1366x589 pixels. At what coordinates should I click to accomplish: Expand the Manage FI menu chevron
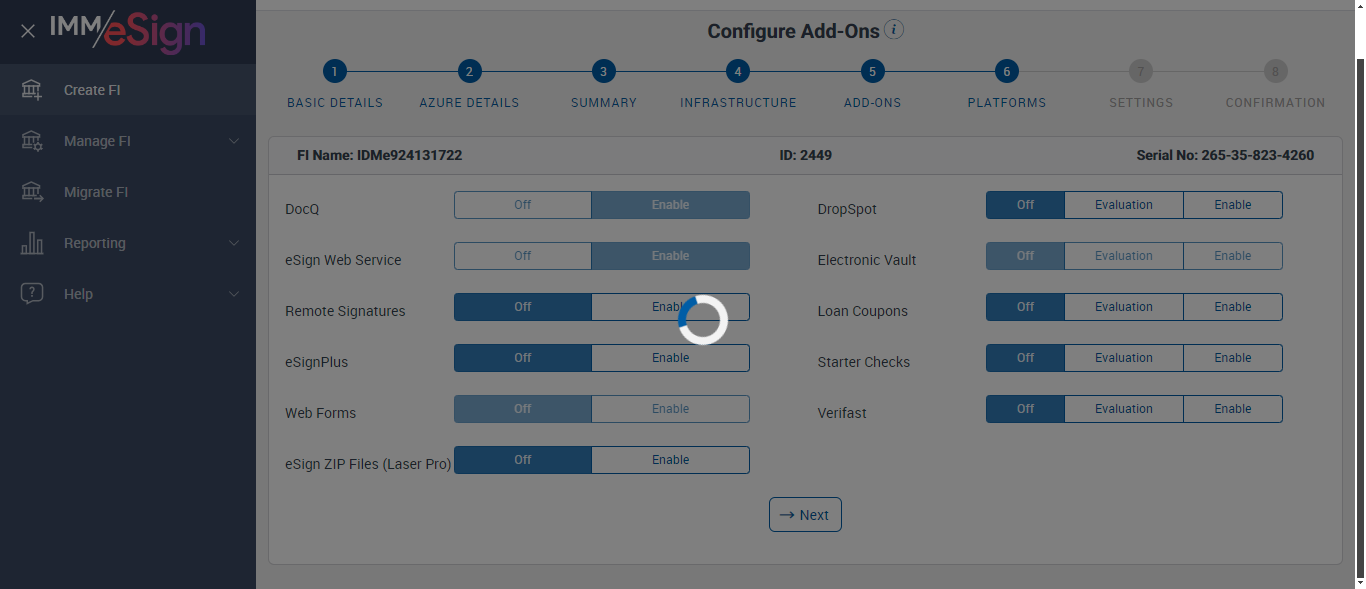234,141
